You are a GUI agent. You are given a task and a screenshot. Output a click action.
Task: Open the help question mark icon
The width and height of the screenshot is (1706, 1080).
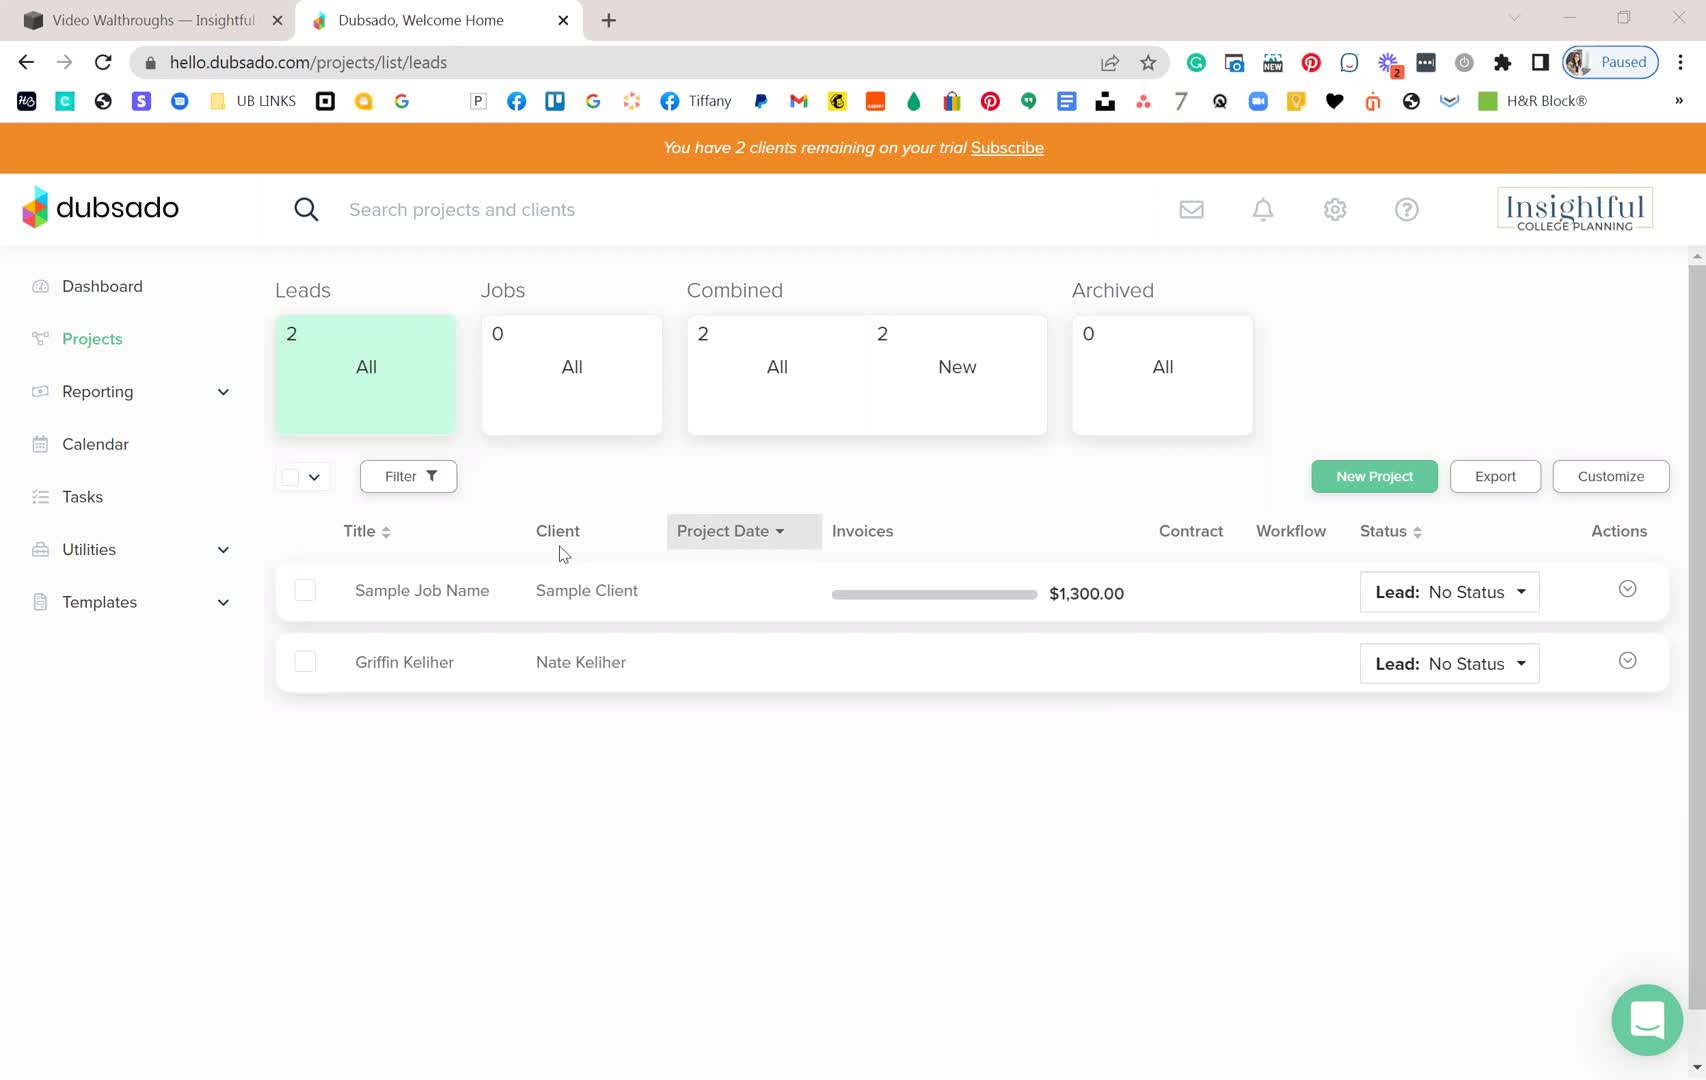pyautogui.click(x=1407, y=209)
